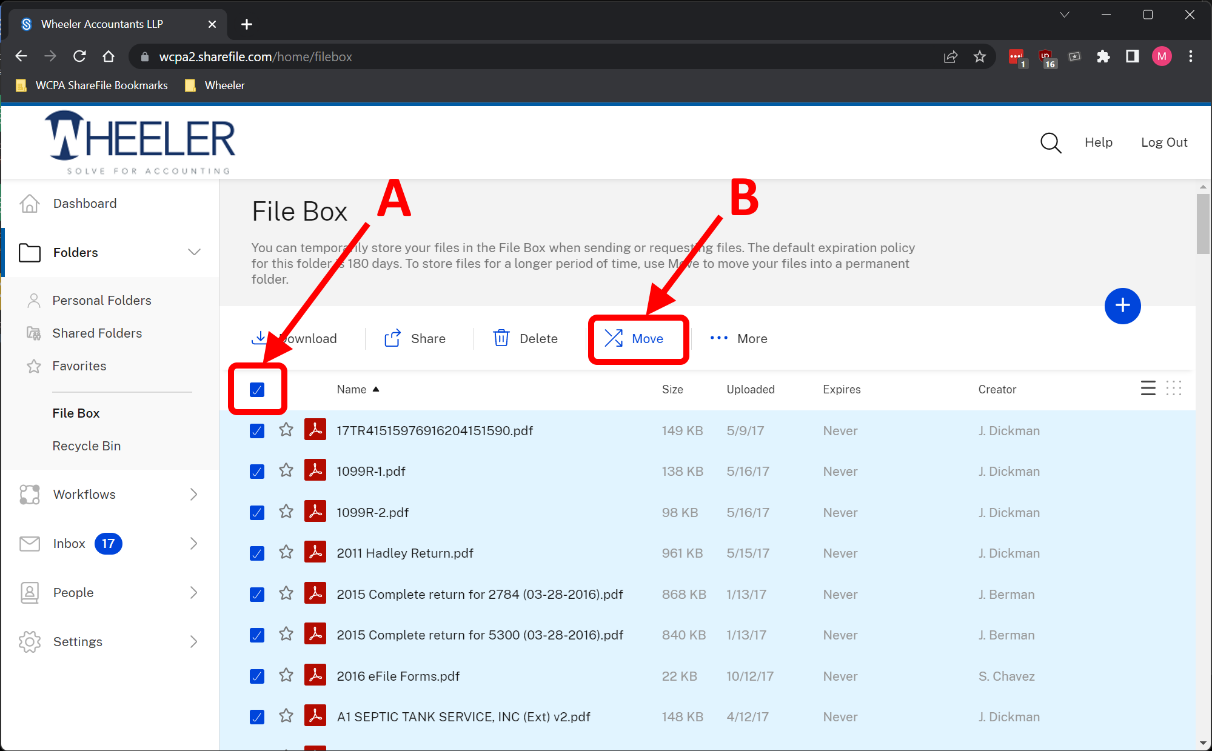This screenshot has width=1212, height=751.
Task: Uncheck 2016 eFile Forms.pdf checkbox
Action: click(x=257, y=676)
